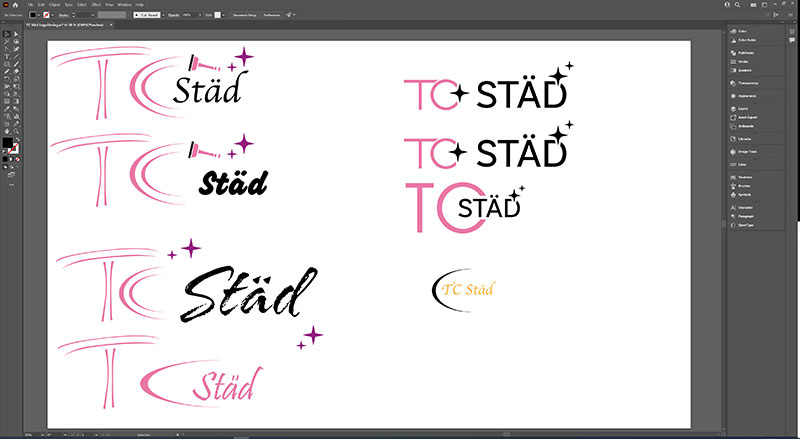Select the Eyedropper tool

(7, 108)
